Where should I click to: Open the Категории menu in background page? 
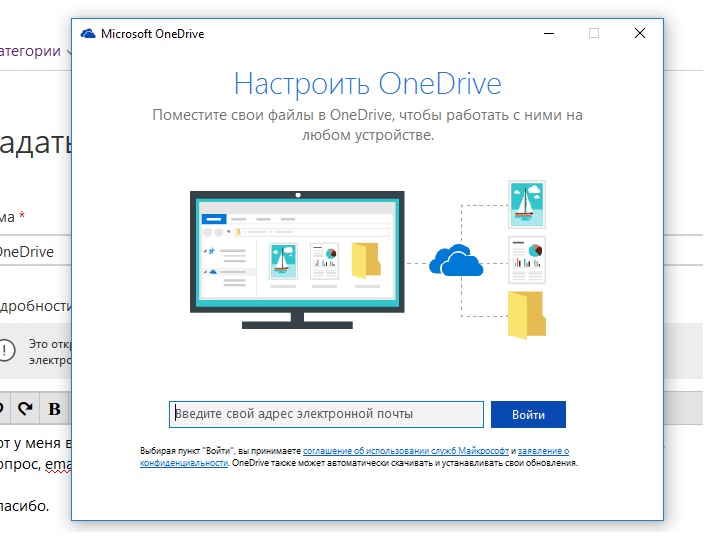[x=34, y=51]
